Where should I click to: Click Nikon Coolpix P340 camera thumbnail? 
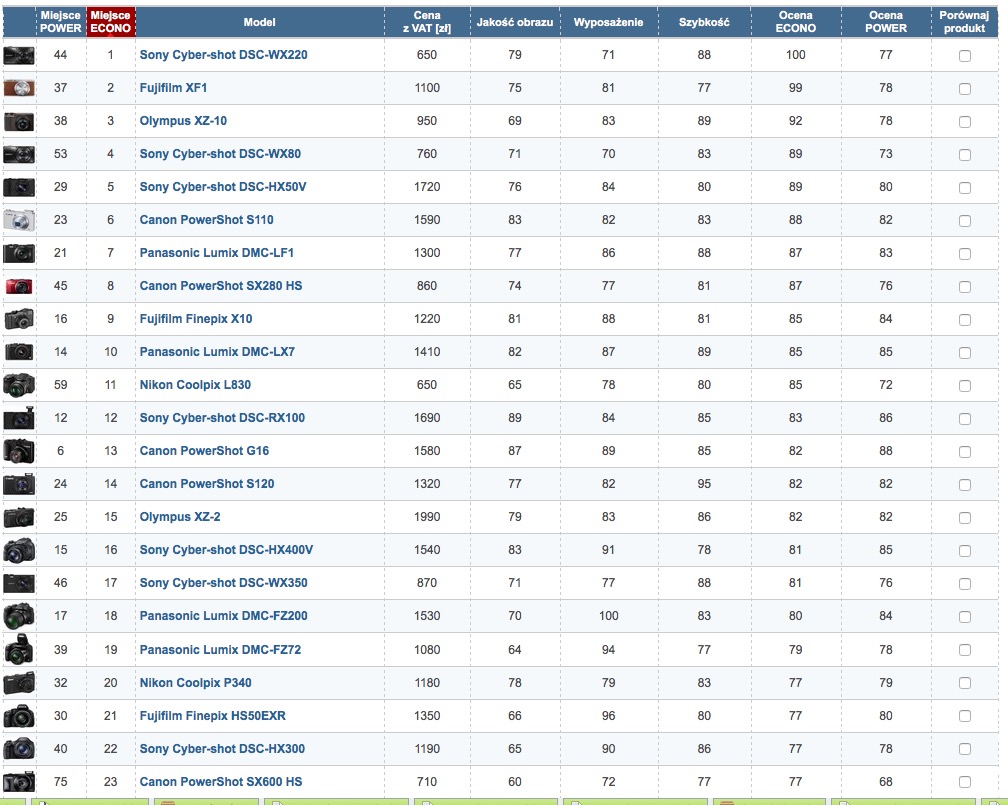[x=19, y=682]
